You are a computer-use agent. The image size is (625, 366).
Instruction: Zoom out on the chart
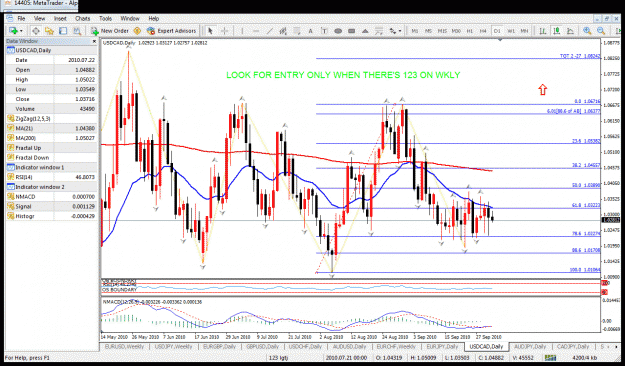click(601, 31)
